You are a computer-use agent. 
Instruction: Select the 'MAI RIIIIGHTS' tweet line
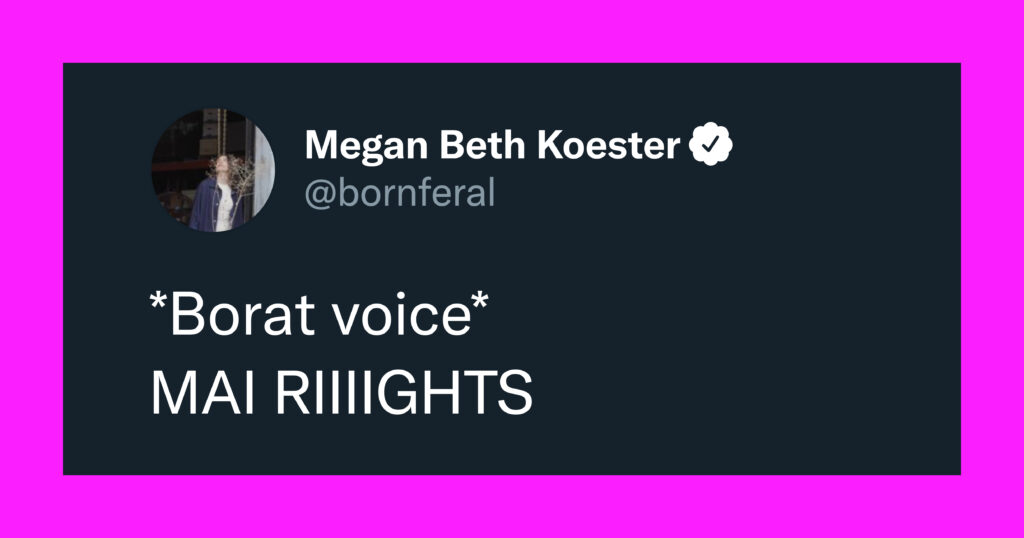[342, 393]
